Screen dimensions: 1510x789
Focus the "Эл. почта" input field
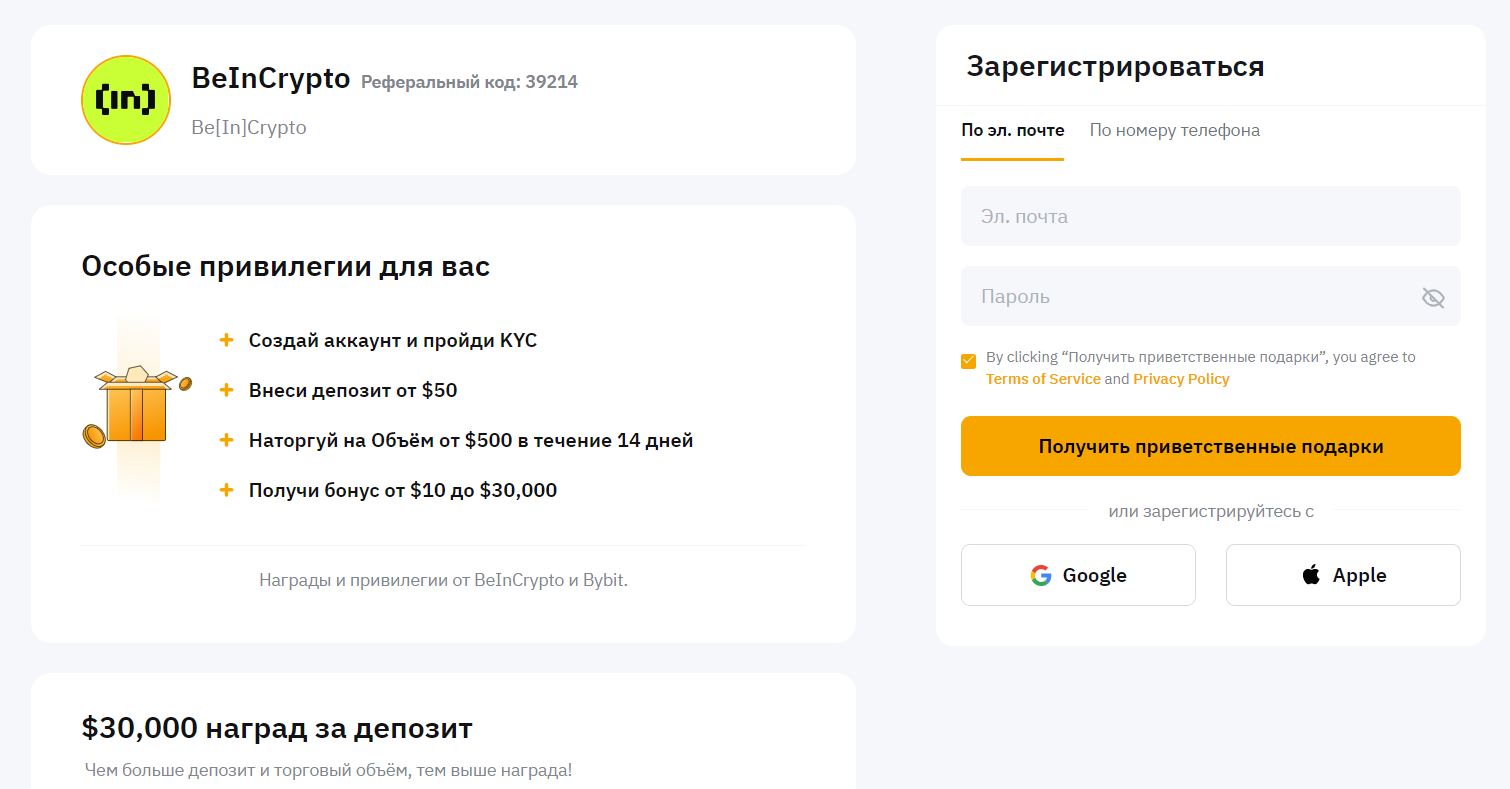click(x=1210, y=216)
